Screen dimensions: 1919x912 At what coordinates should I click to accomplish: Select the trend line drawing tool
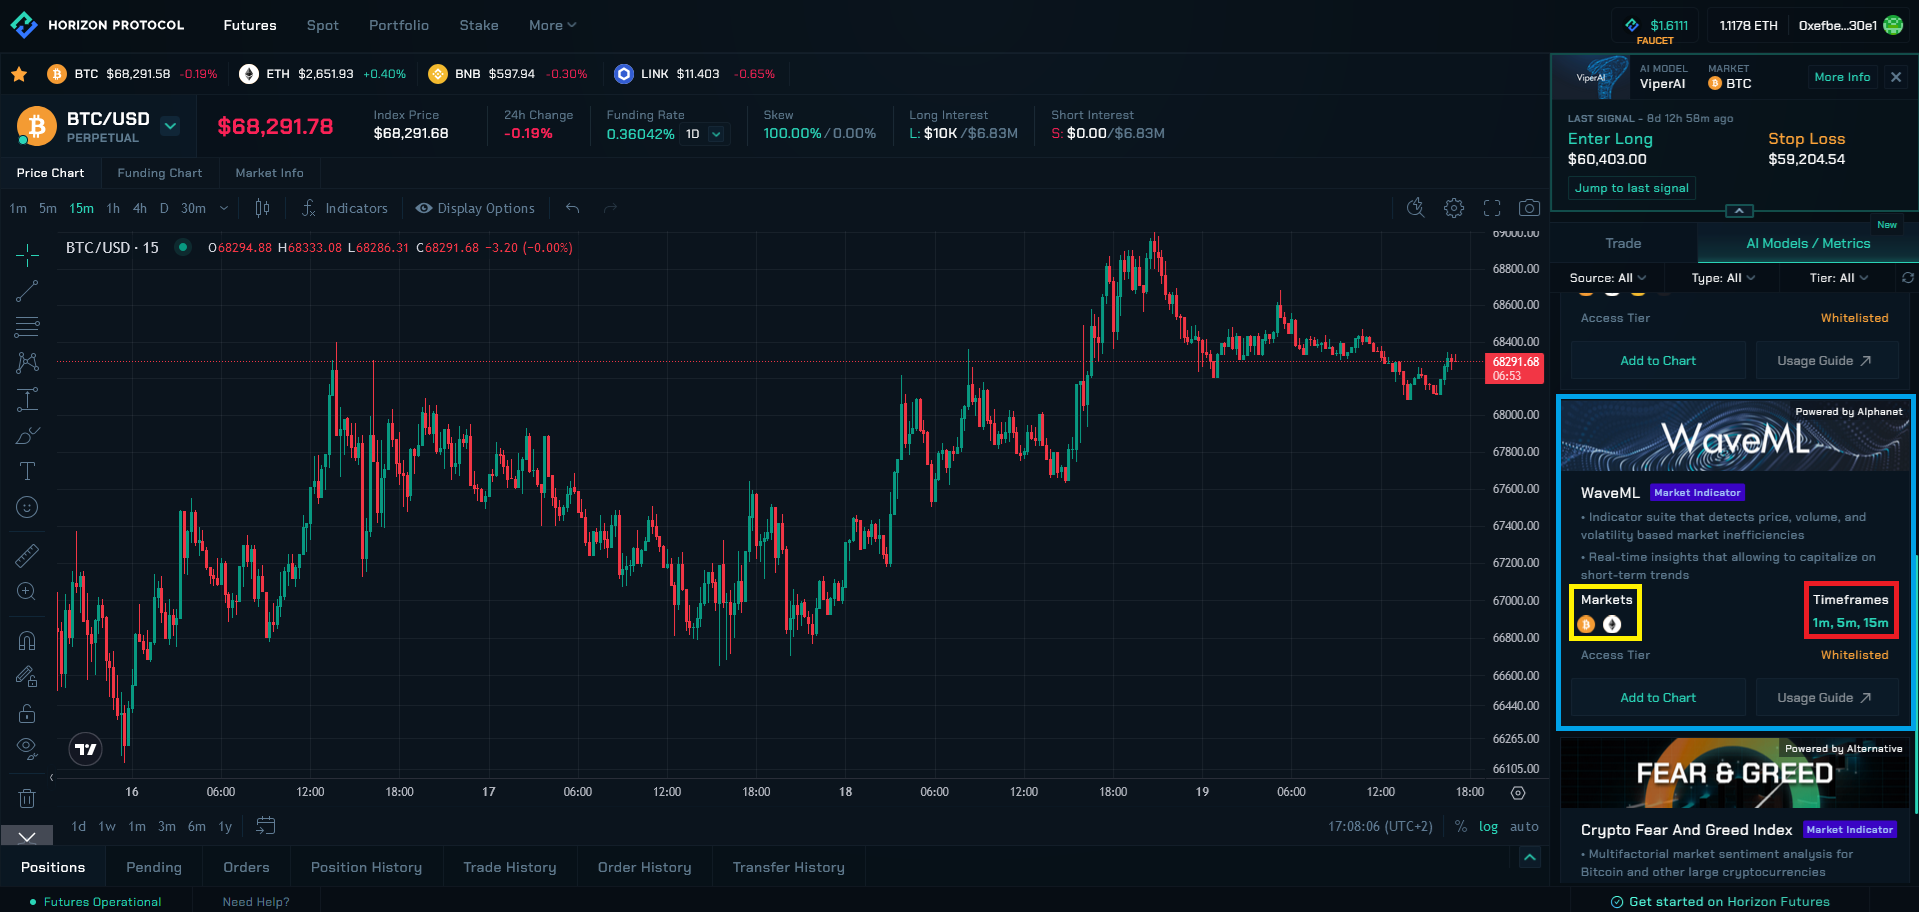coord(27,291)
